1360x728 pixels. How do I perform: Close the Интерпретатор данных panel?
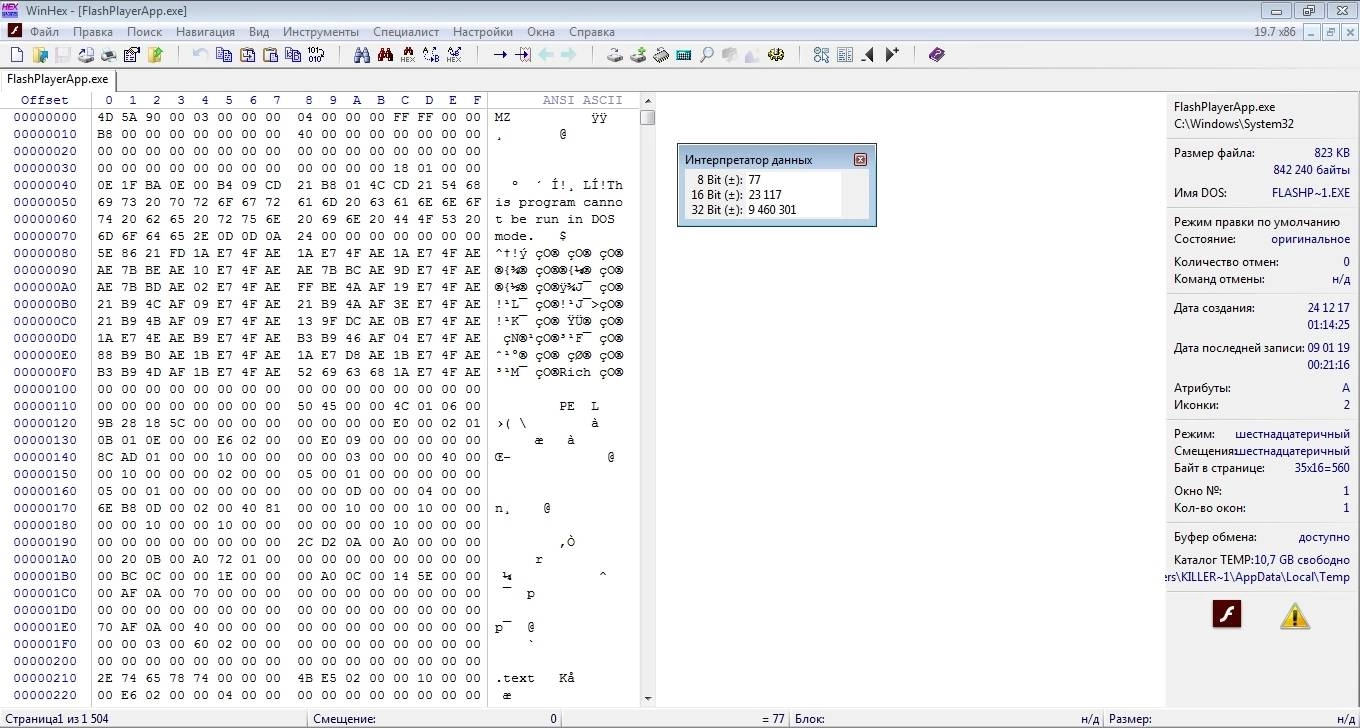(860, 160)
